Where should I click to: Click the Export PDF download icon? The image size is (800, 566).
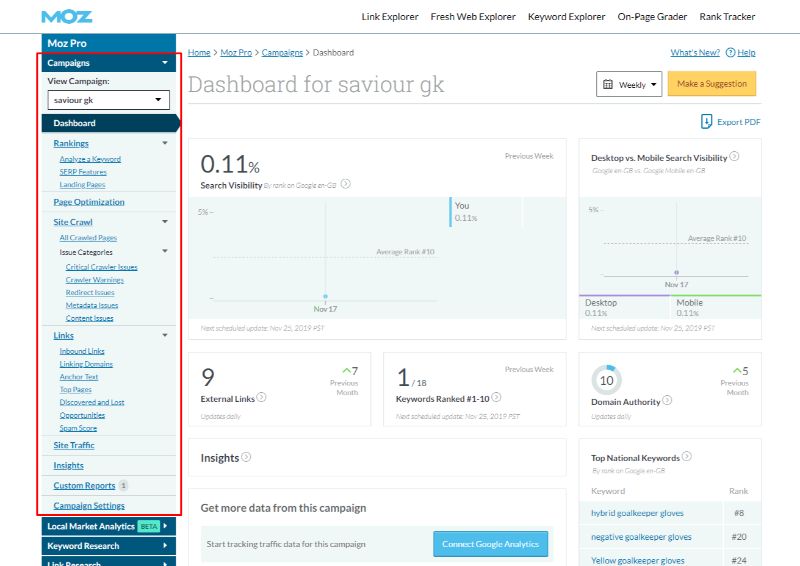706,121
